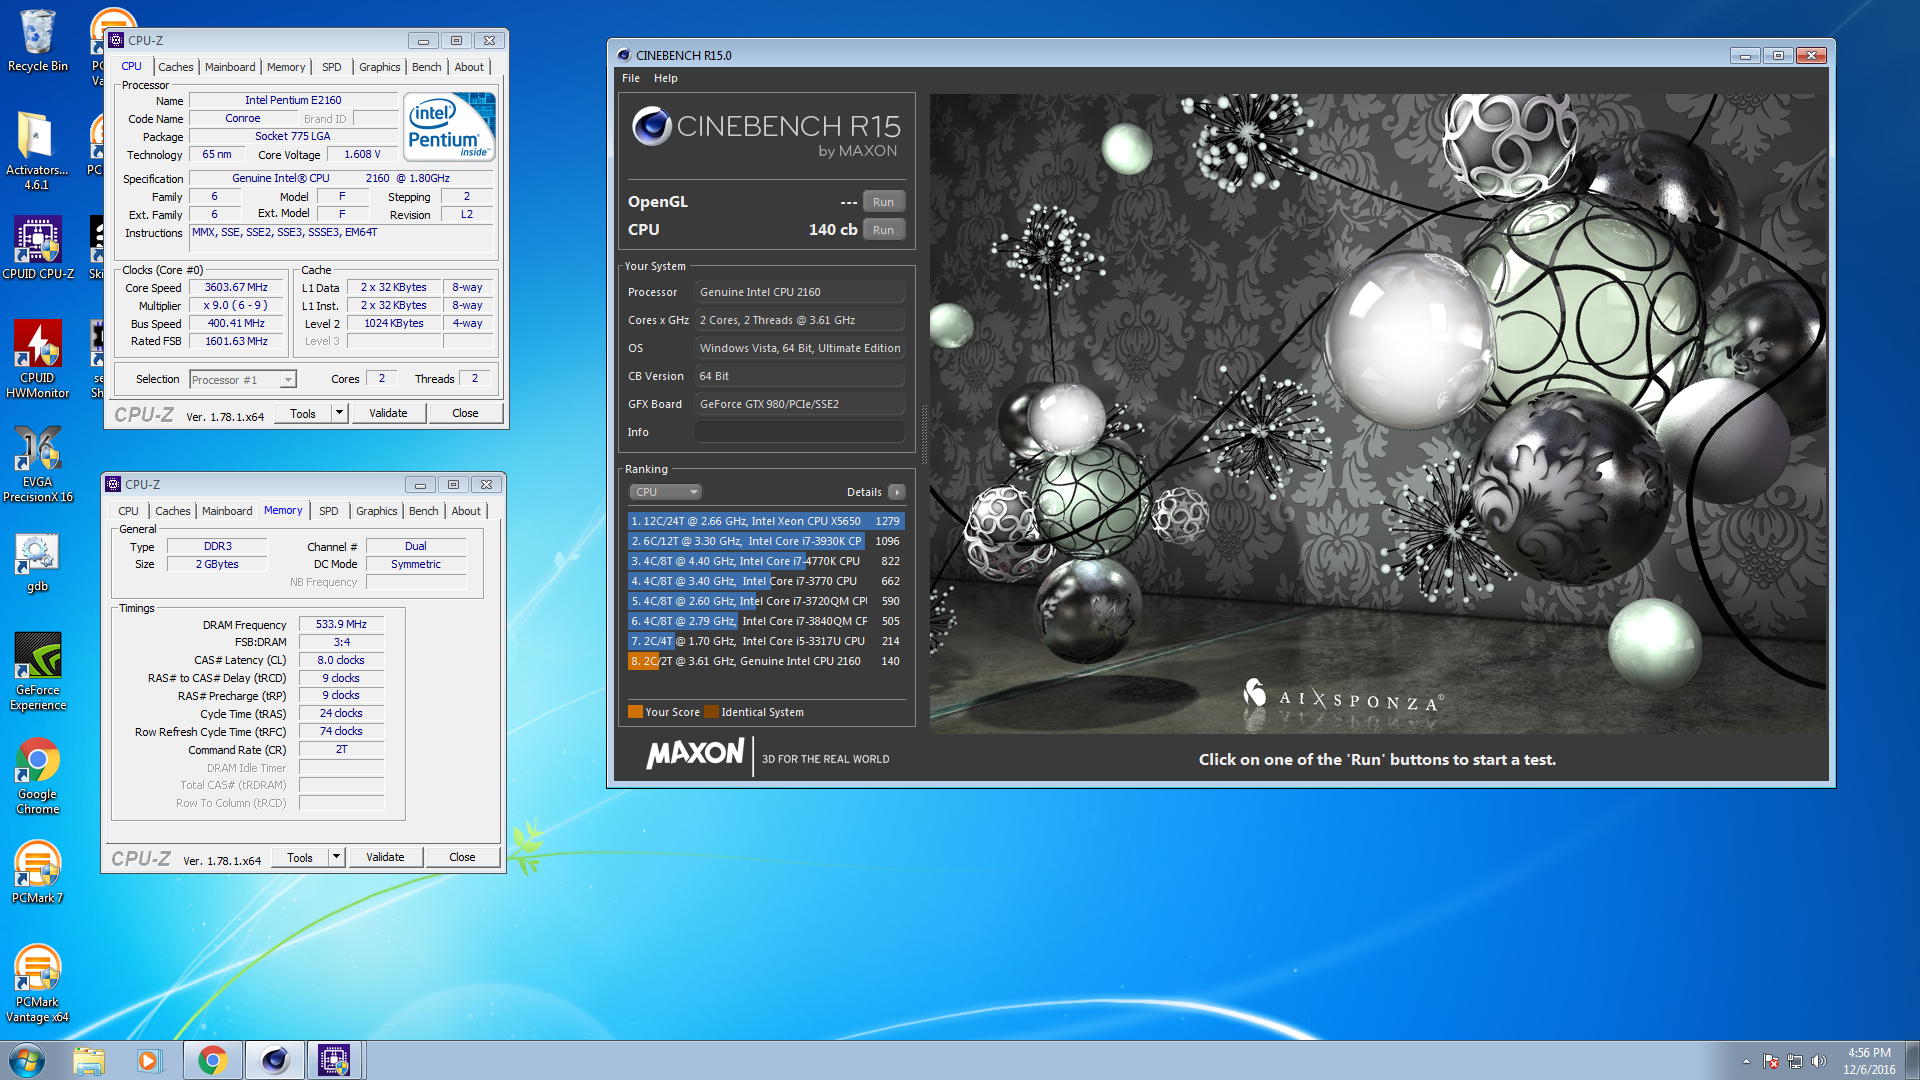Open Bench tab in lower CPU-Z window
Image resolution: width=1920 pixels, height=1080 pixels.
point(424,511)
